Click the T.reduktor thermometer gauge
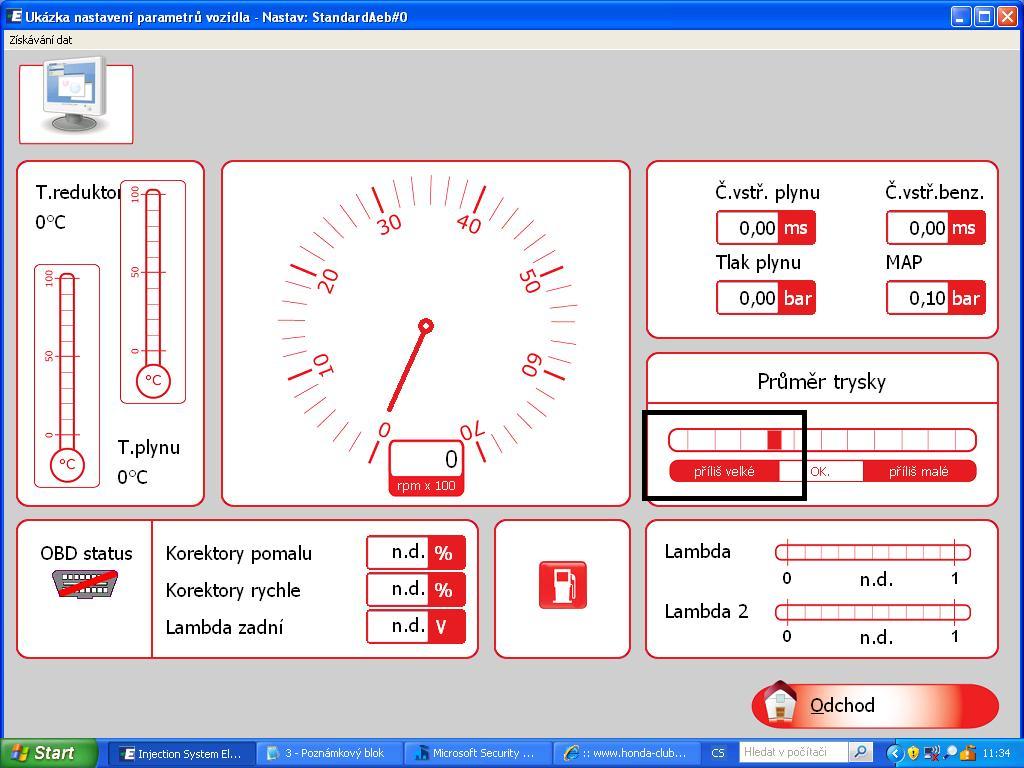The image size is (1024, 768). point(67,375)
